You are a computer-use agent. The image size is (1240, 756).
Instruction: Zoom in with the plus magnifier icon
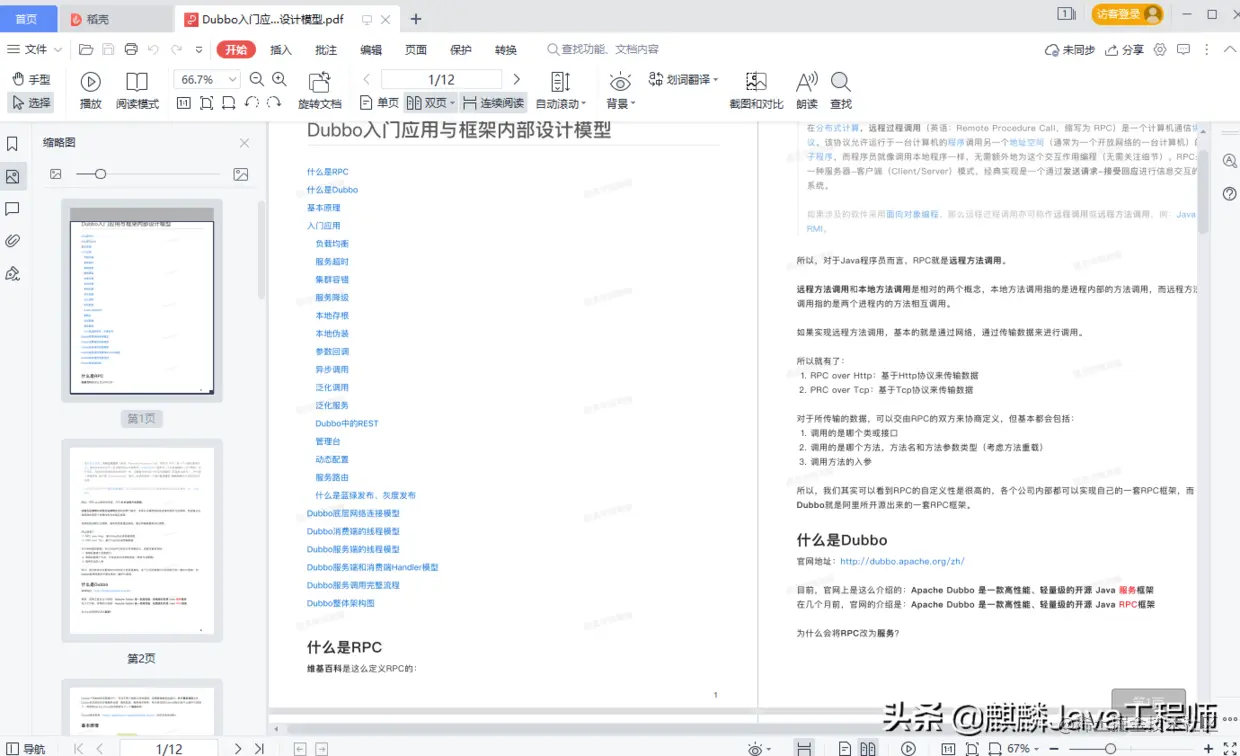tap(279, 79)
